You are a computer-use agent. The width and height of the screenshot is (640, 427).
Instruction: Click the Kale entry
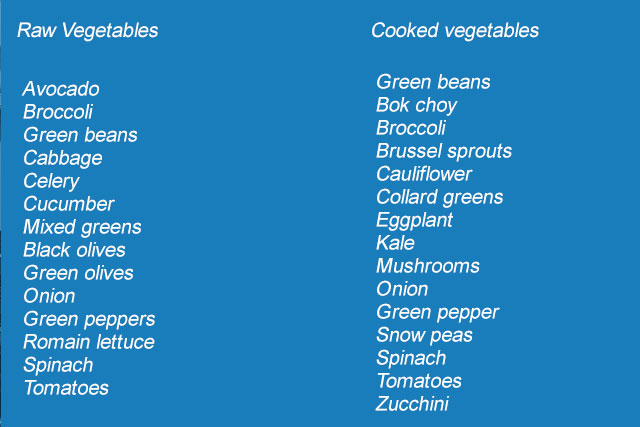coord(395,243)
